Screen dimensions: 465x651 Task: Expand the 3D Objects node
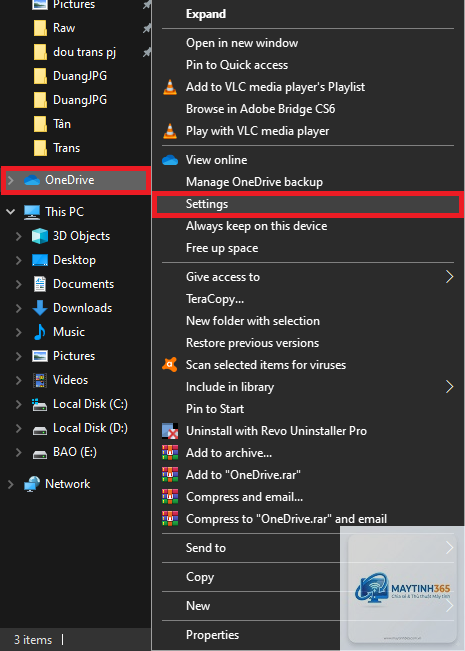(19, 236)
